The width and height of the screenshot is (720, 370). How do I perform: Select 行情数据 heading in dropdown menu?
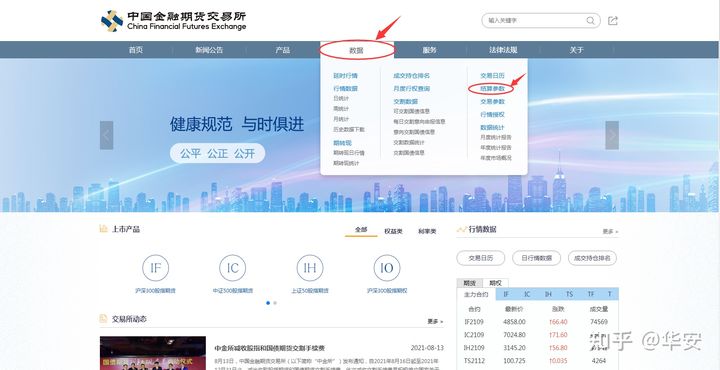345,89
